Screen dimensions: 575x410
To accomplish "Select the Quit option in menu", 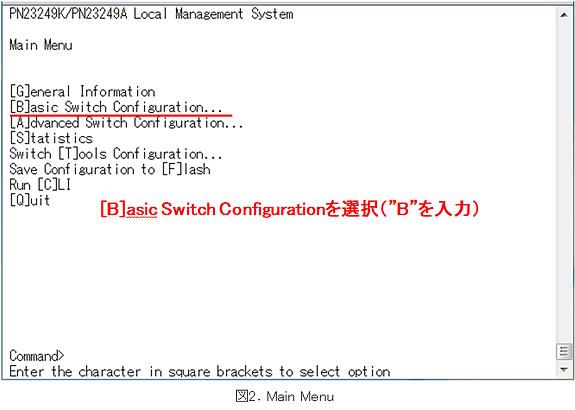I will [x=30, y=200].
